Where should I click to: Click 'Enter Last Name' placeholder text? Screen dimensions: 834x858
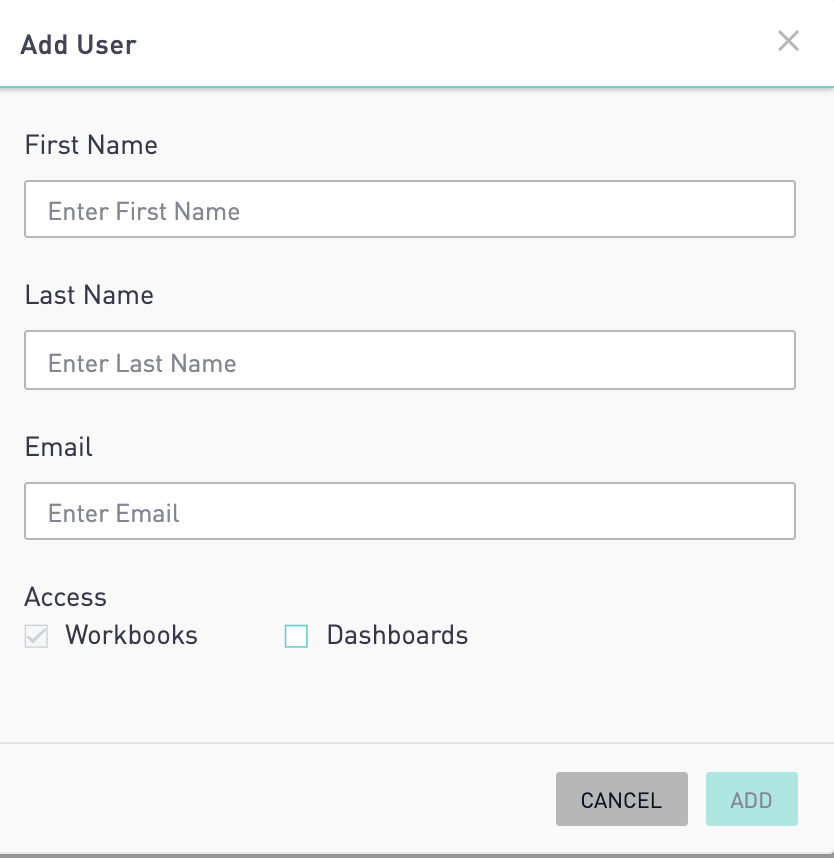tap(142, 363)
